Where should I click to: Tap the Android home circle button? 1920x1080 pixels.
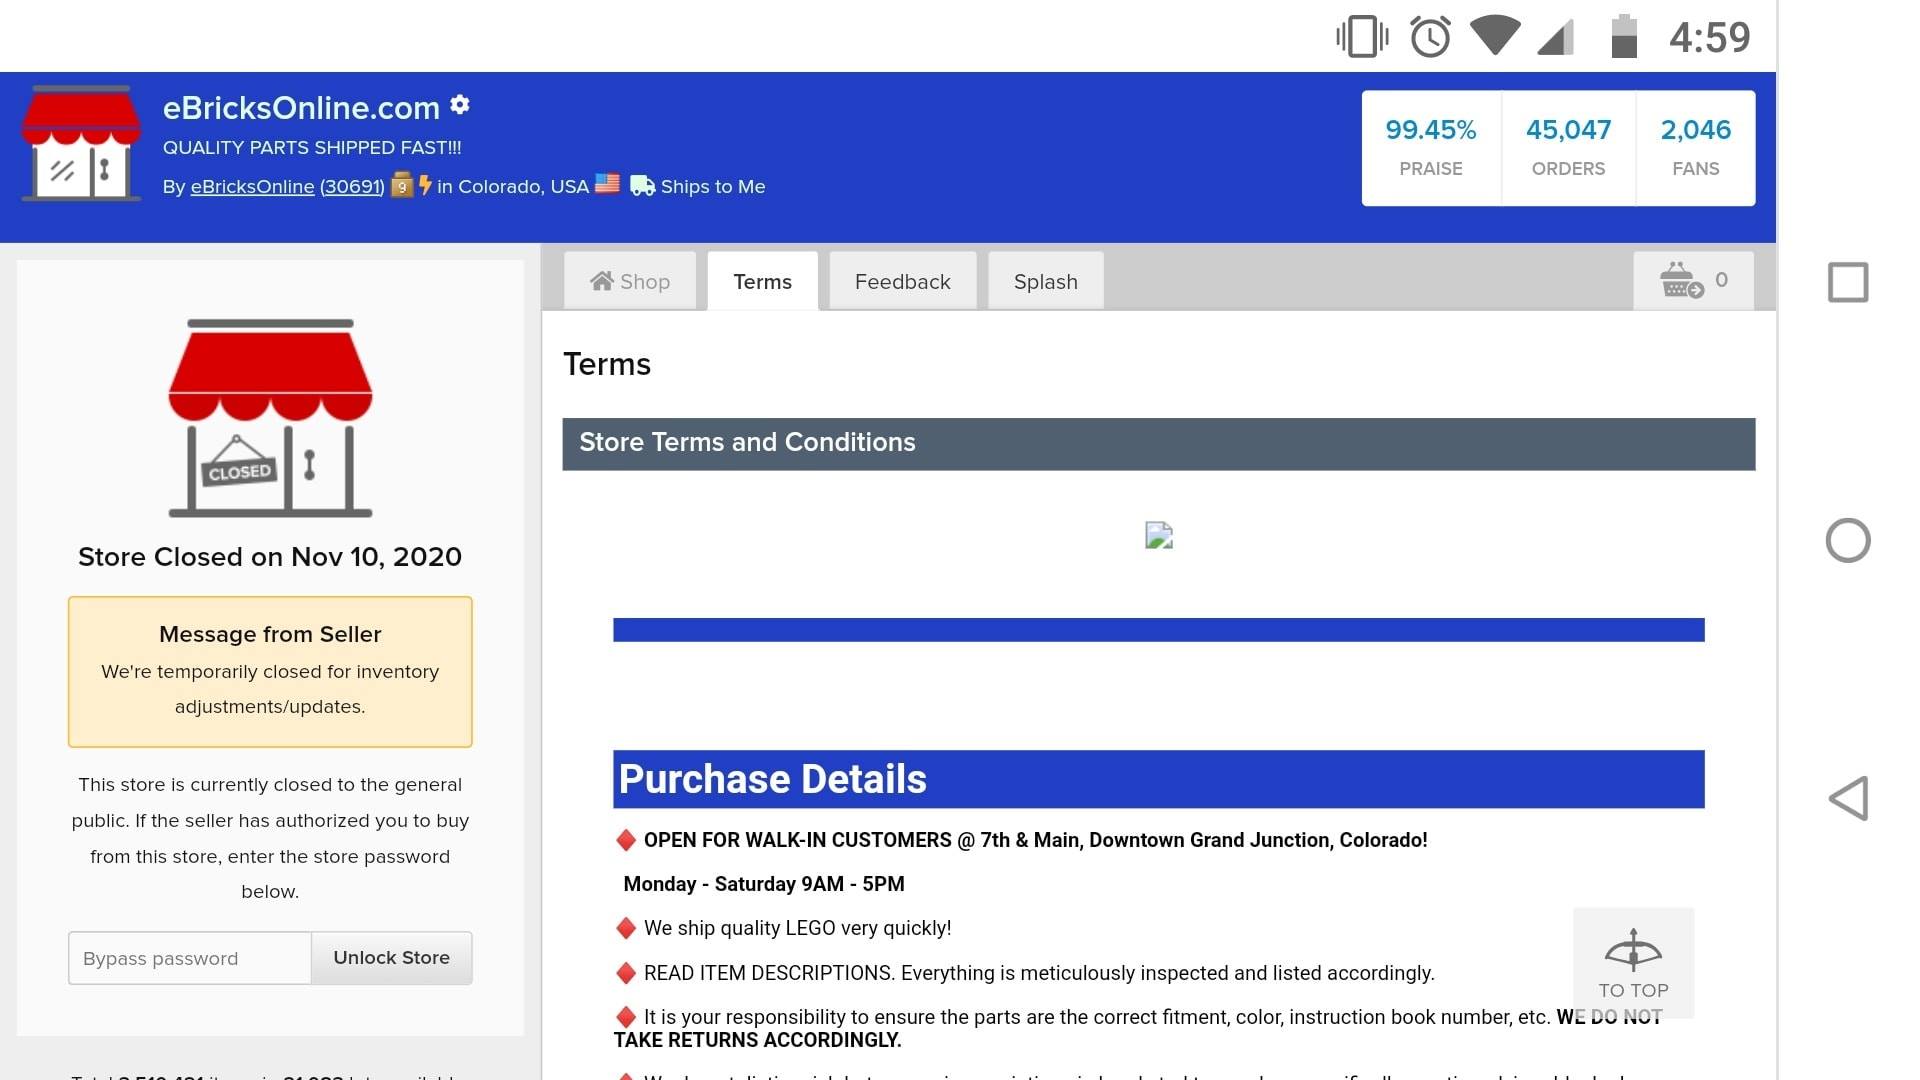(1847, 540)
